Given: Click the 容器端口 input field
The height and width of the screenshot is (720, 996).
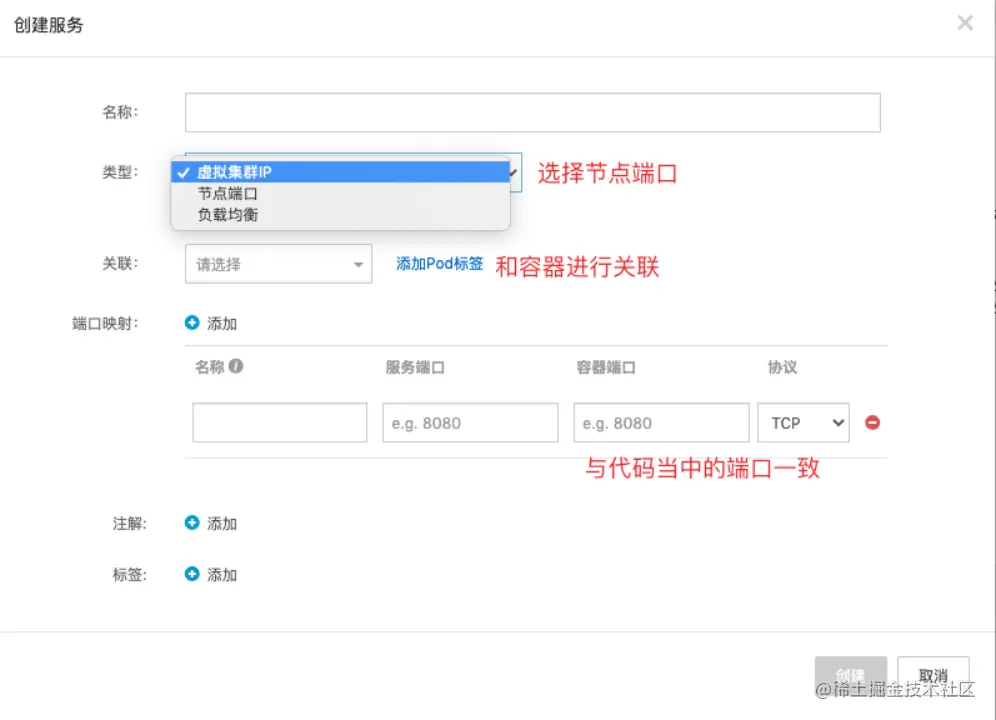Looking at the screenshot, I should (x=661, y=423).
